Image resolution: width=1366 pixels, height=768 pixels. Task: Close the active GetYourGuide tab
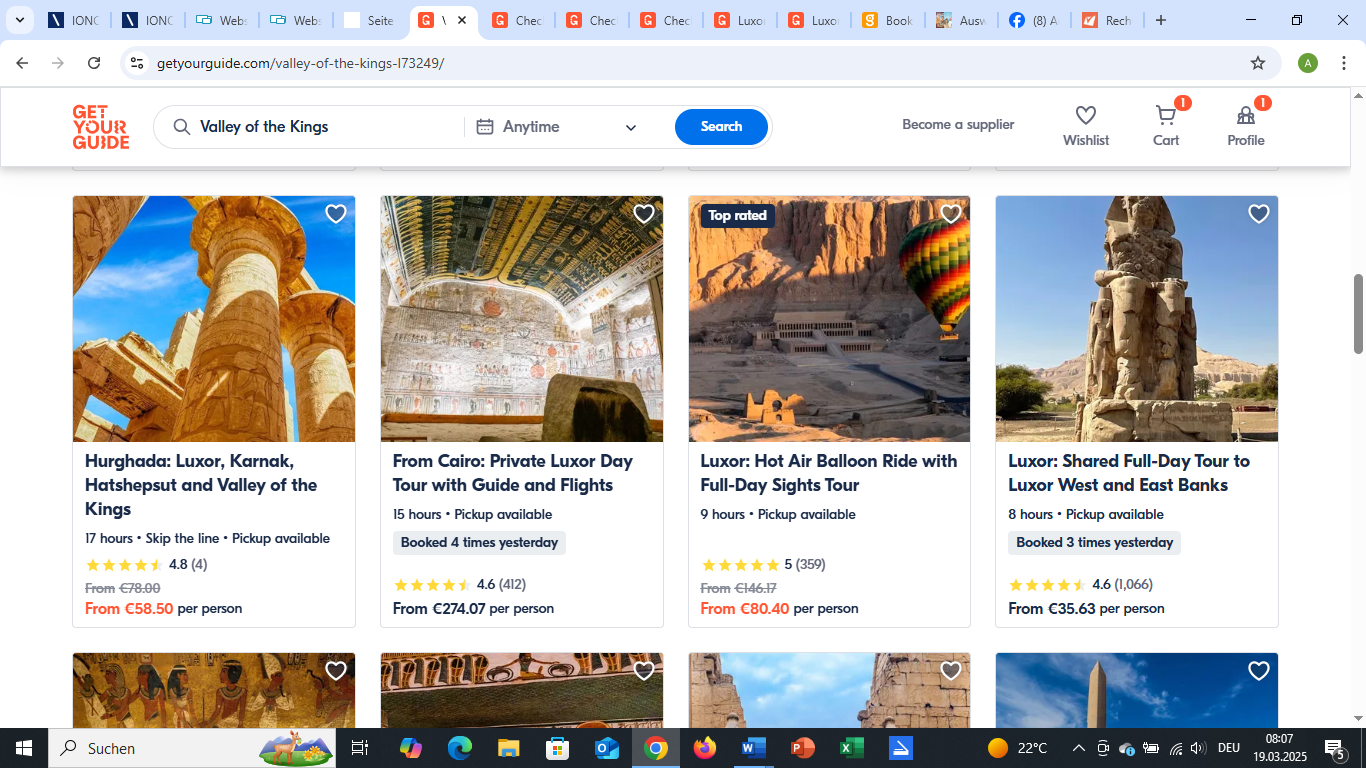pyautogui.click(x=462, y=20)
